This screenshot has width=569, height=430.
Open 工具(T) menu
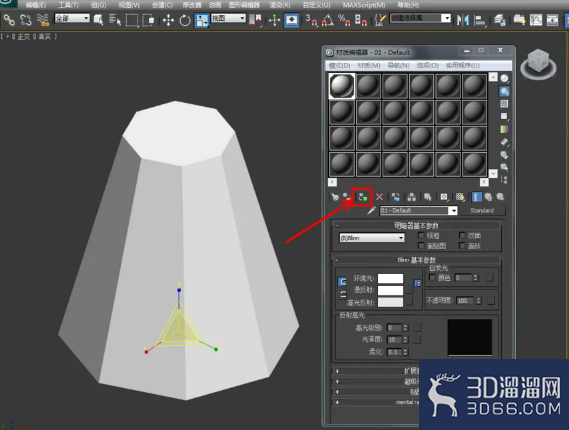(68, 5)
